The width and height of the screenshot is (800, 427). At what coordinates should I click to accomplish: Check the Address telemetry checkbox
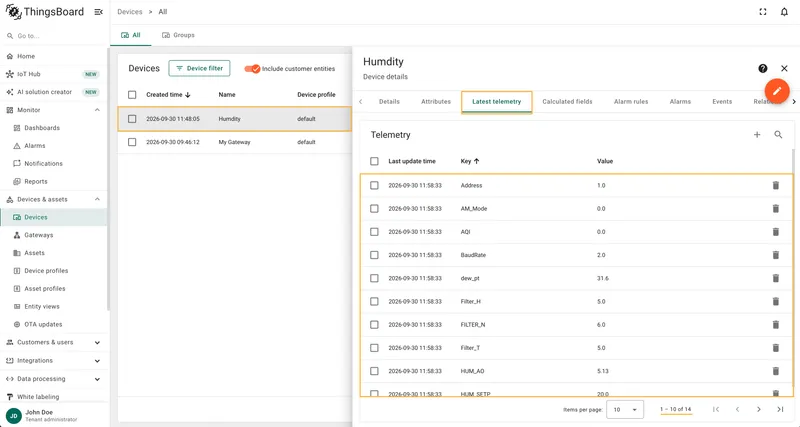pos(374,185)
